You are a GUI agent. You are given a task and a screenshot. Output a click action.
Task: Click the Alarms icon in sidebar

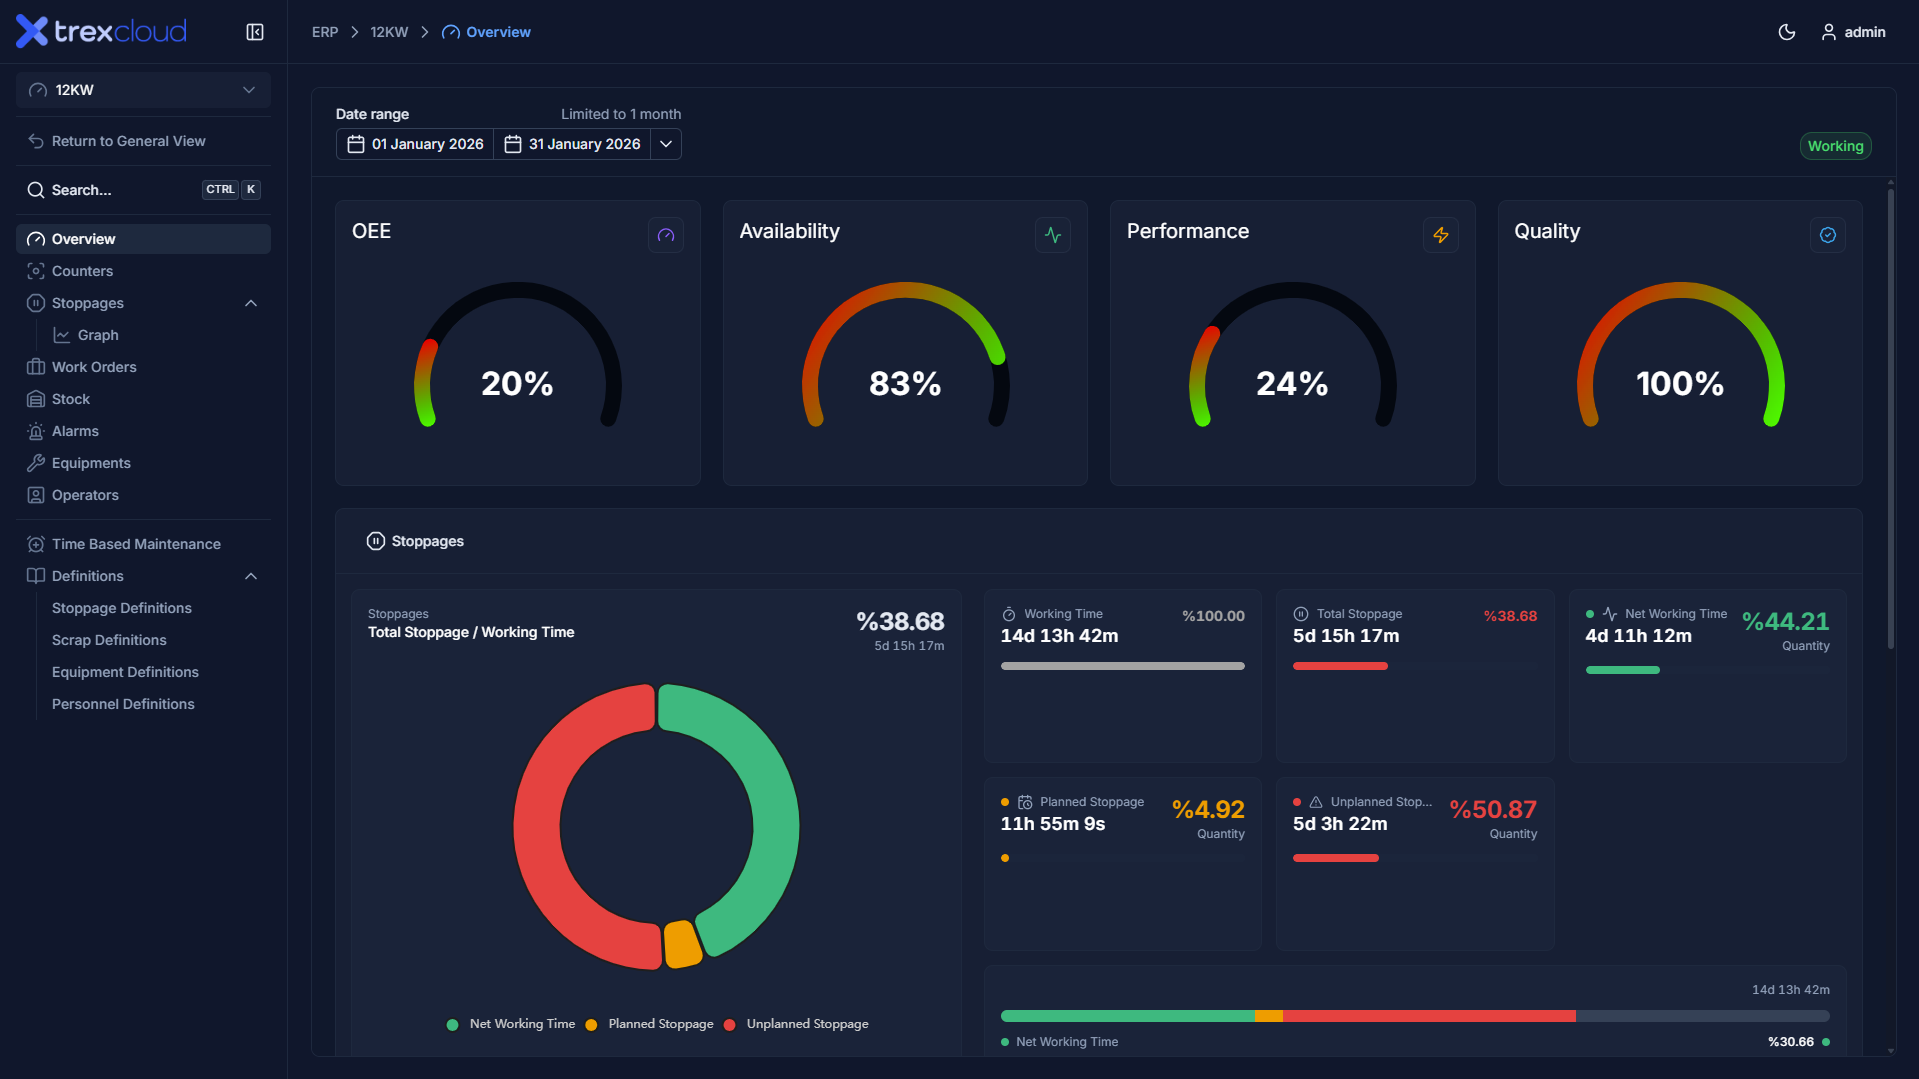point(36,431)
